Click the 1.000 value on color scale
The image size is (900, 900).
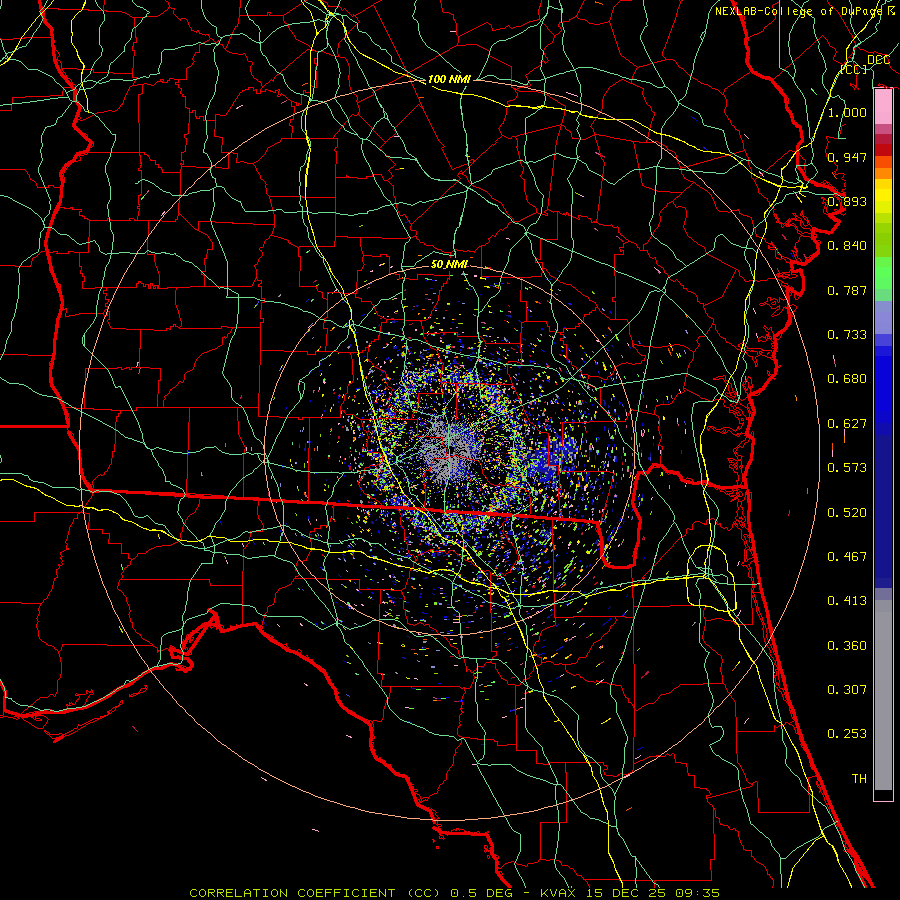coord(847,112)
